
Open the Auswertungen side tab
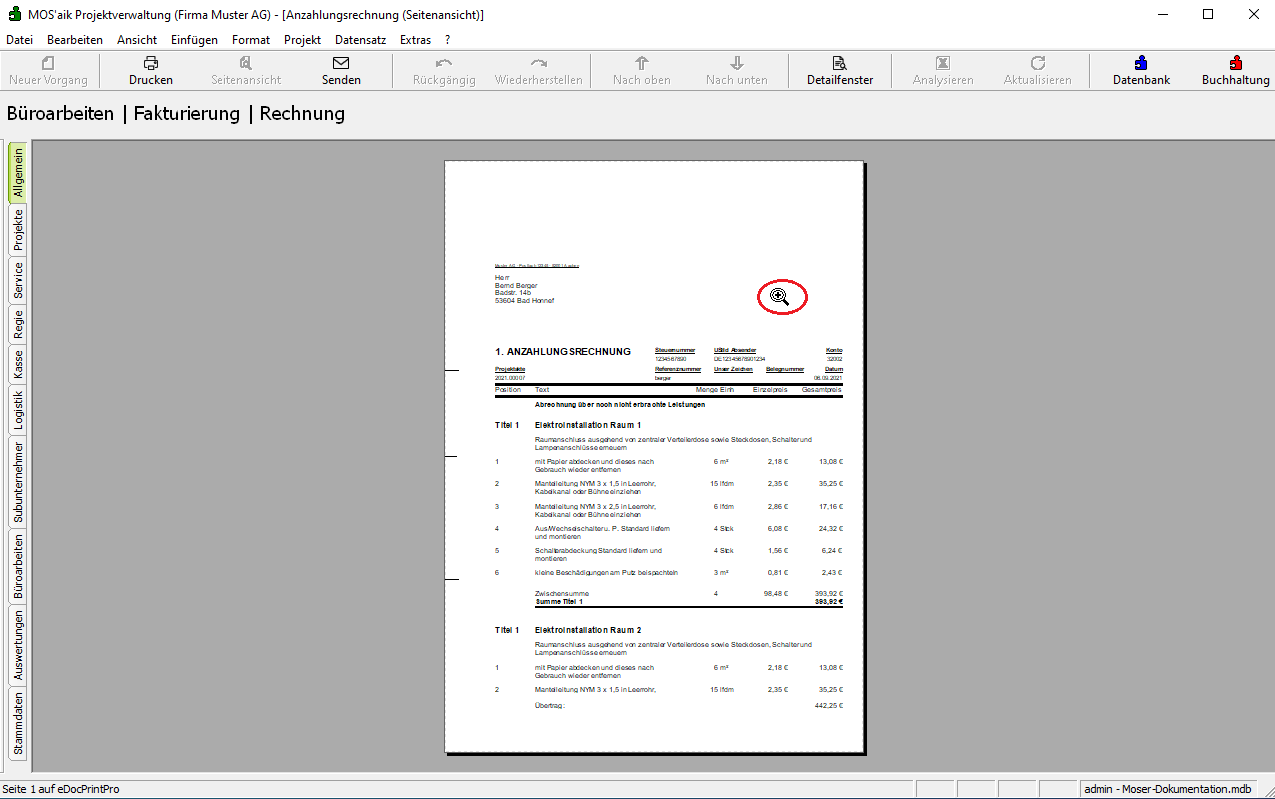click(x=18, y=645)
